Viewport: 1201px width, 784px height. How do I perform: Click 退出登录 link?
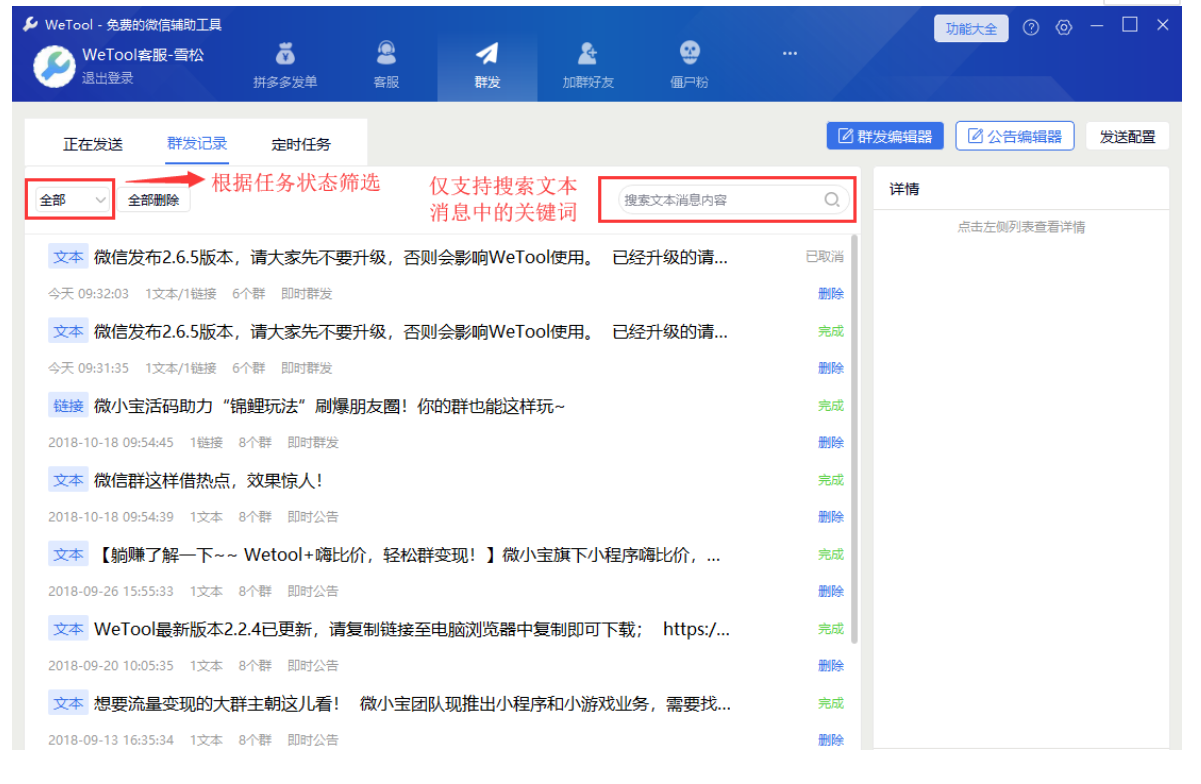[108, 78]
